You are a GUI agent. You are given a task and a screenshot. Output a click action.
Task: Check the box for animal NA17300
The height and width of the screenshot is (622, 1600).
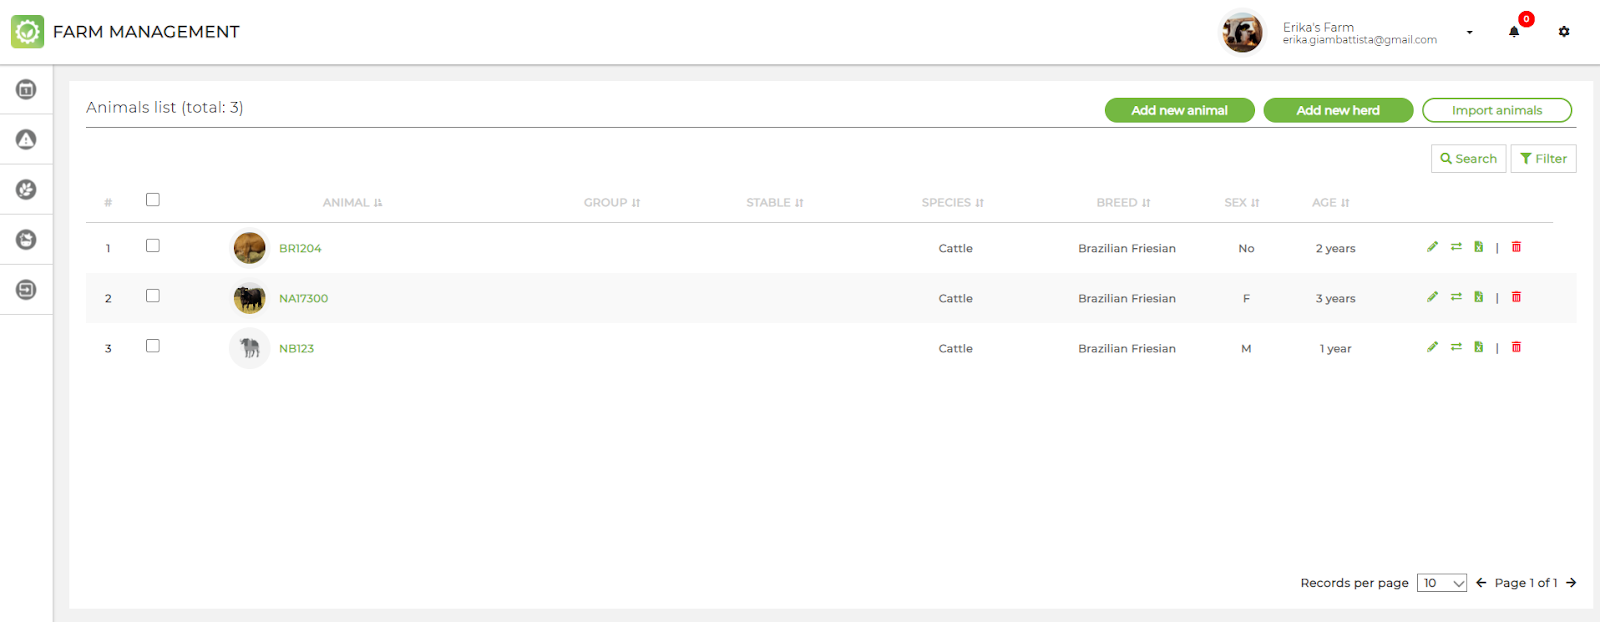click(153, 296)
